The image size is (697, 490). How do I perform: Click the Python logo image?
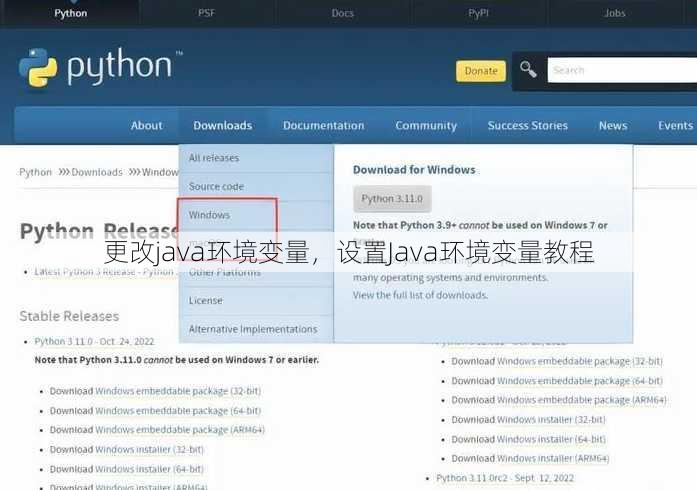pyautogui.click(x=100, y=67)
